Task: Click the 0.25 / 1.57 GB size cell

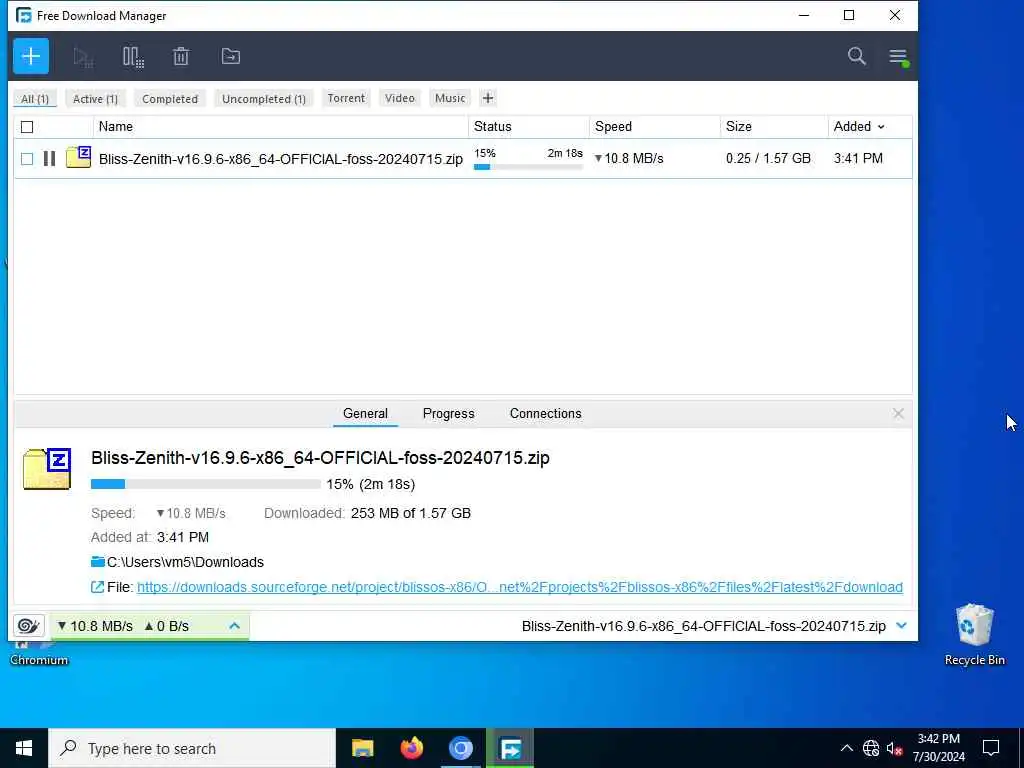Action: tap(768, 158)
